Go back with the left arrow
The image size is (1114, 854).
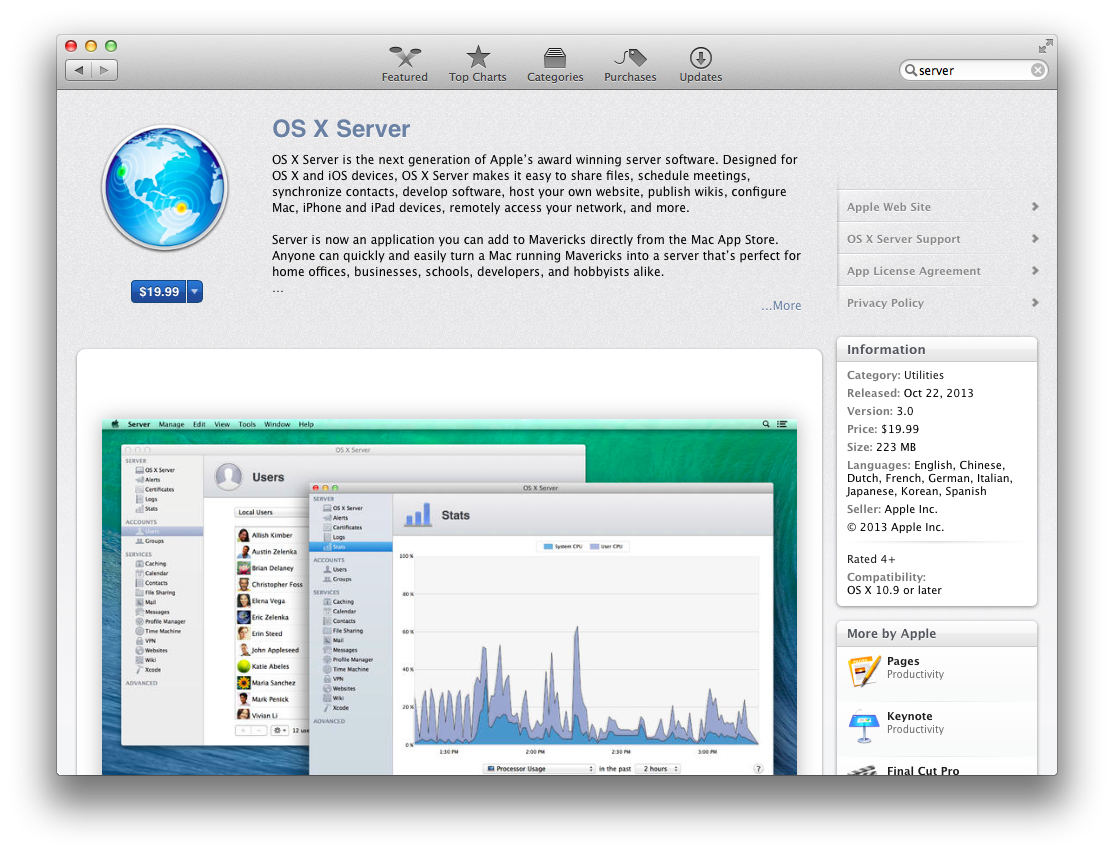pos(79,70)
